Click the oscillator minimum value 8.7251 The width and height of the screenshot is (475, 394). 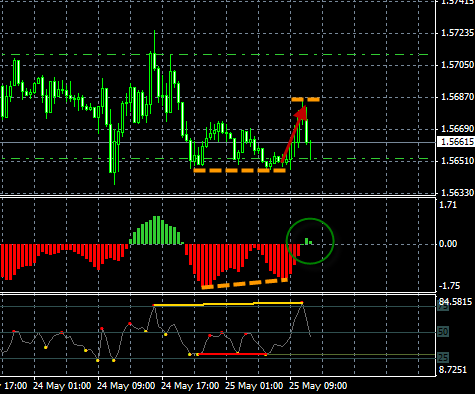tap(453, 370)
